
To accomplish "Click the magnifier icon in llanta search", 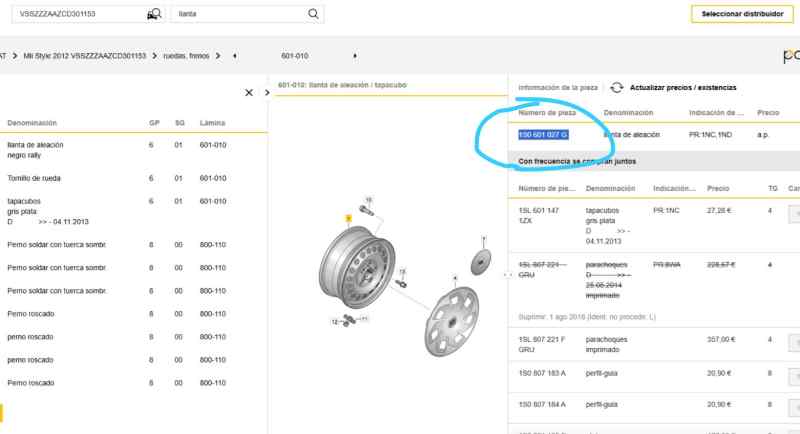I will pos(314,14).
